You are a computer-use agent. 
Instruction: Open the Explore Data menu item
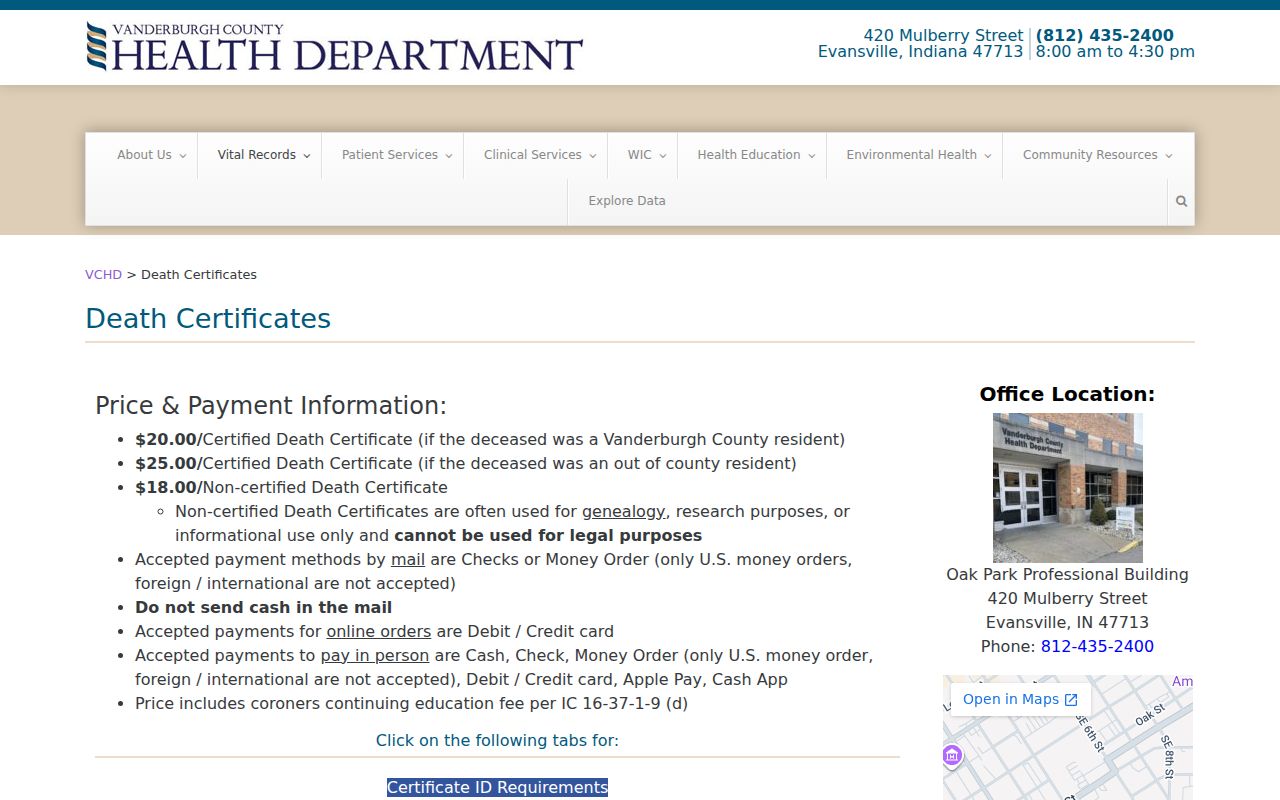pos(626,201)
